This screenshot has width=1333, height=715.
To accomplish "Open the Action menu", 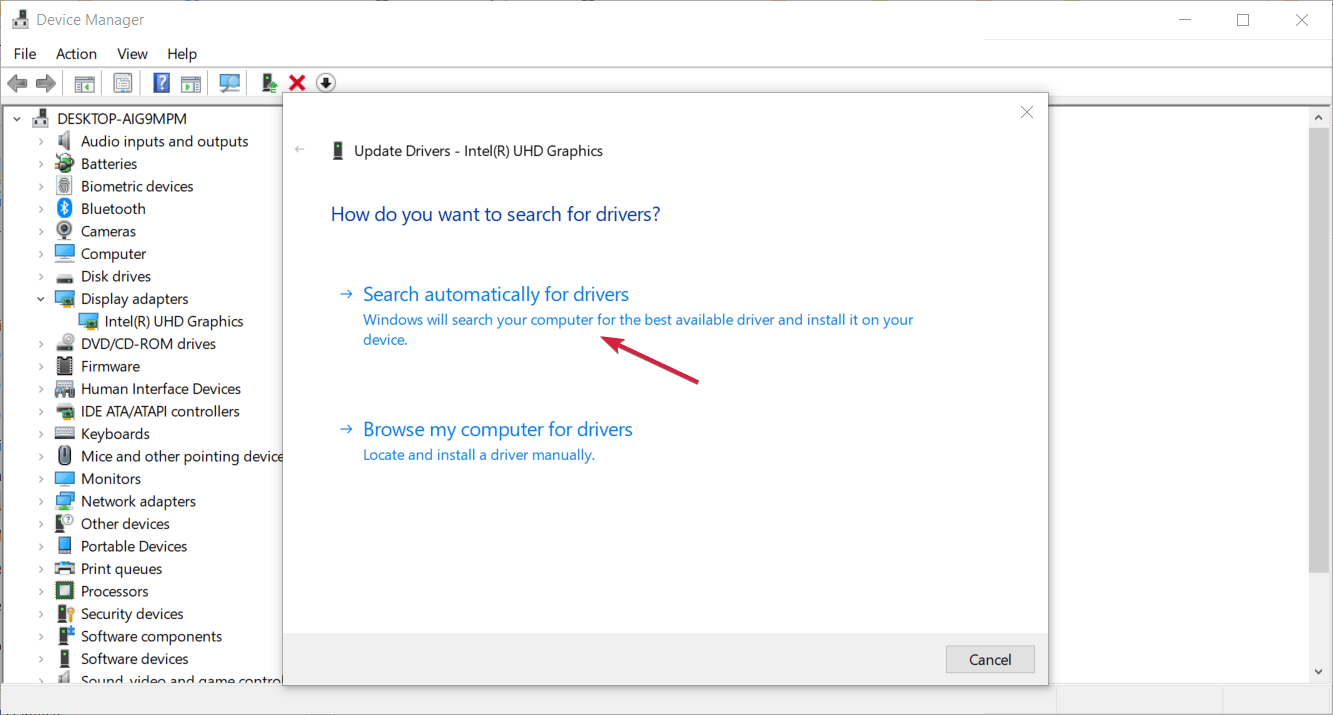I will (x=76, y=53).
